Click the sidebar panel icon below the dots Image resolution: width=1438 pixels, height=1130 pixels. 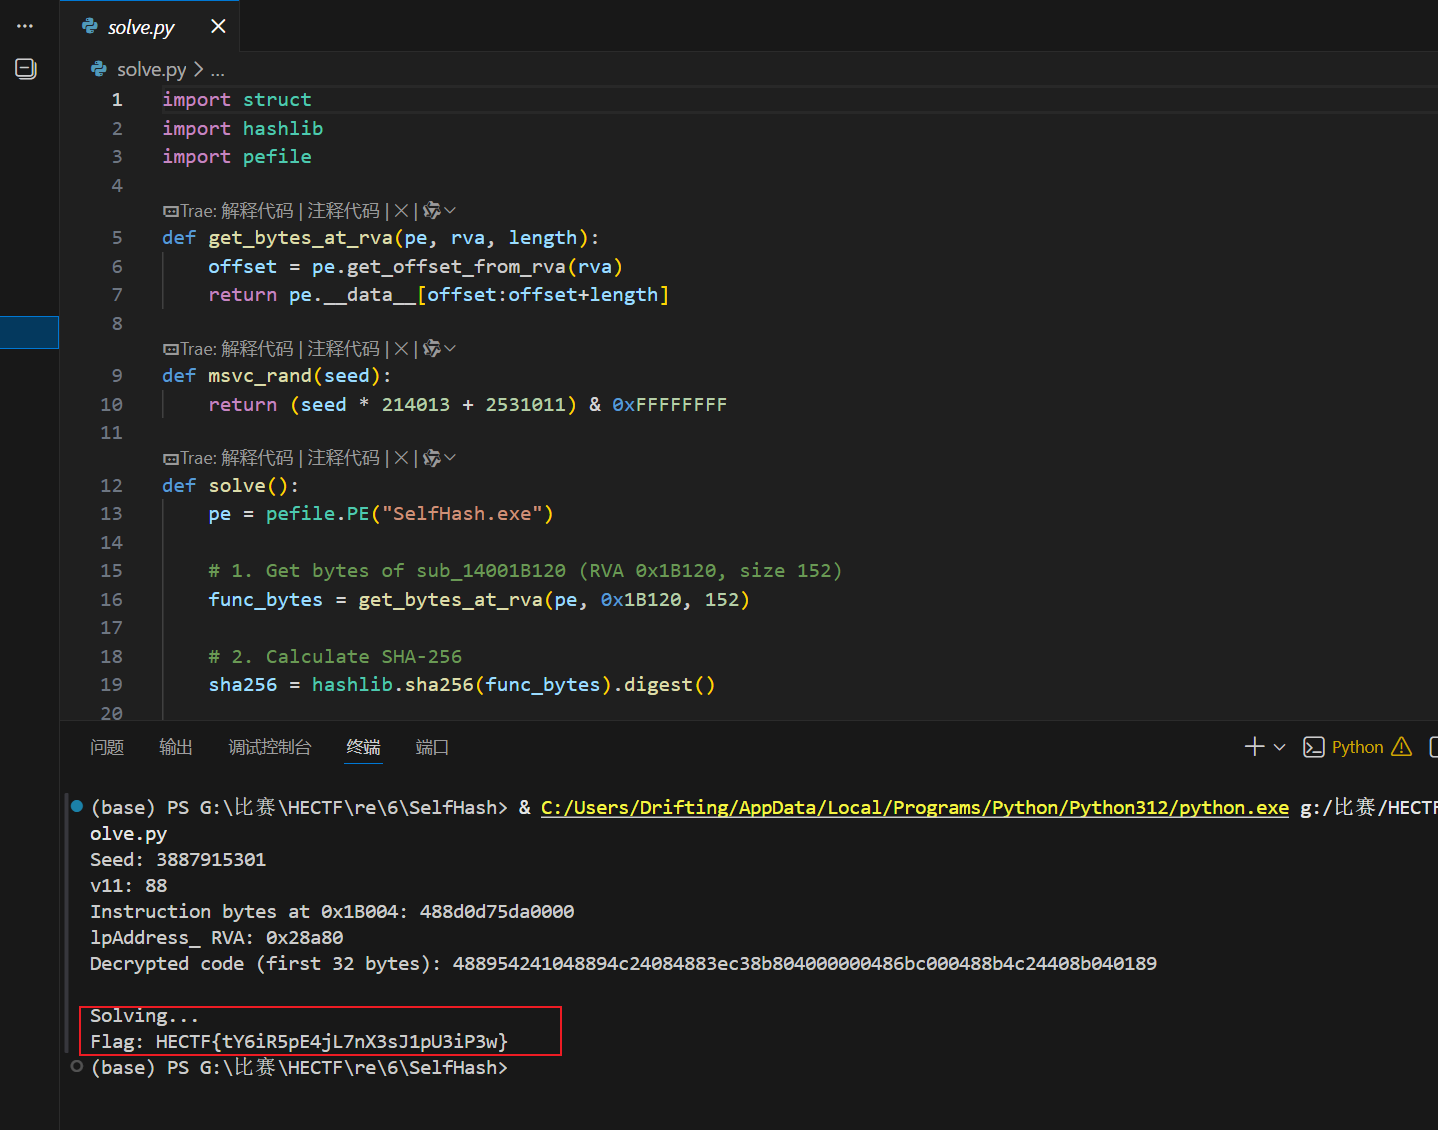[x=26, y=69]
